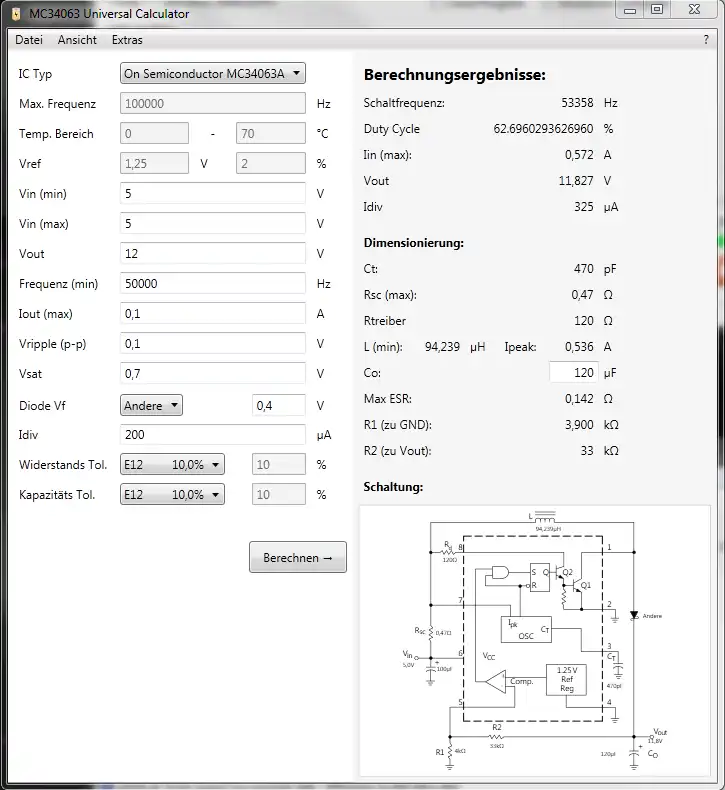The height and width of the screenshot is (790, 725).
Task: Click the Kapazitäts Tol. percent field
Action: tap(279, 495)
